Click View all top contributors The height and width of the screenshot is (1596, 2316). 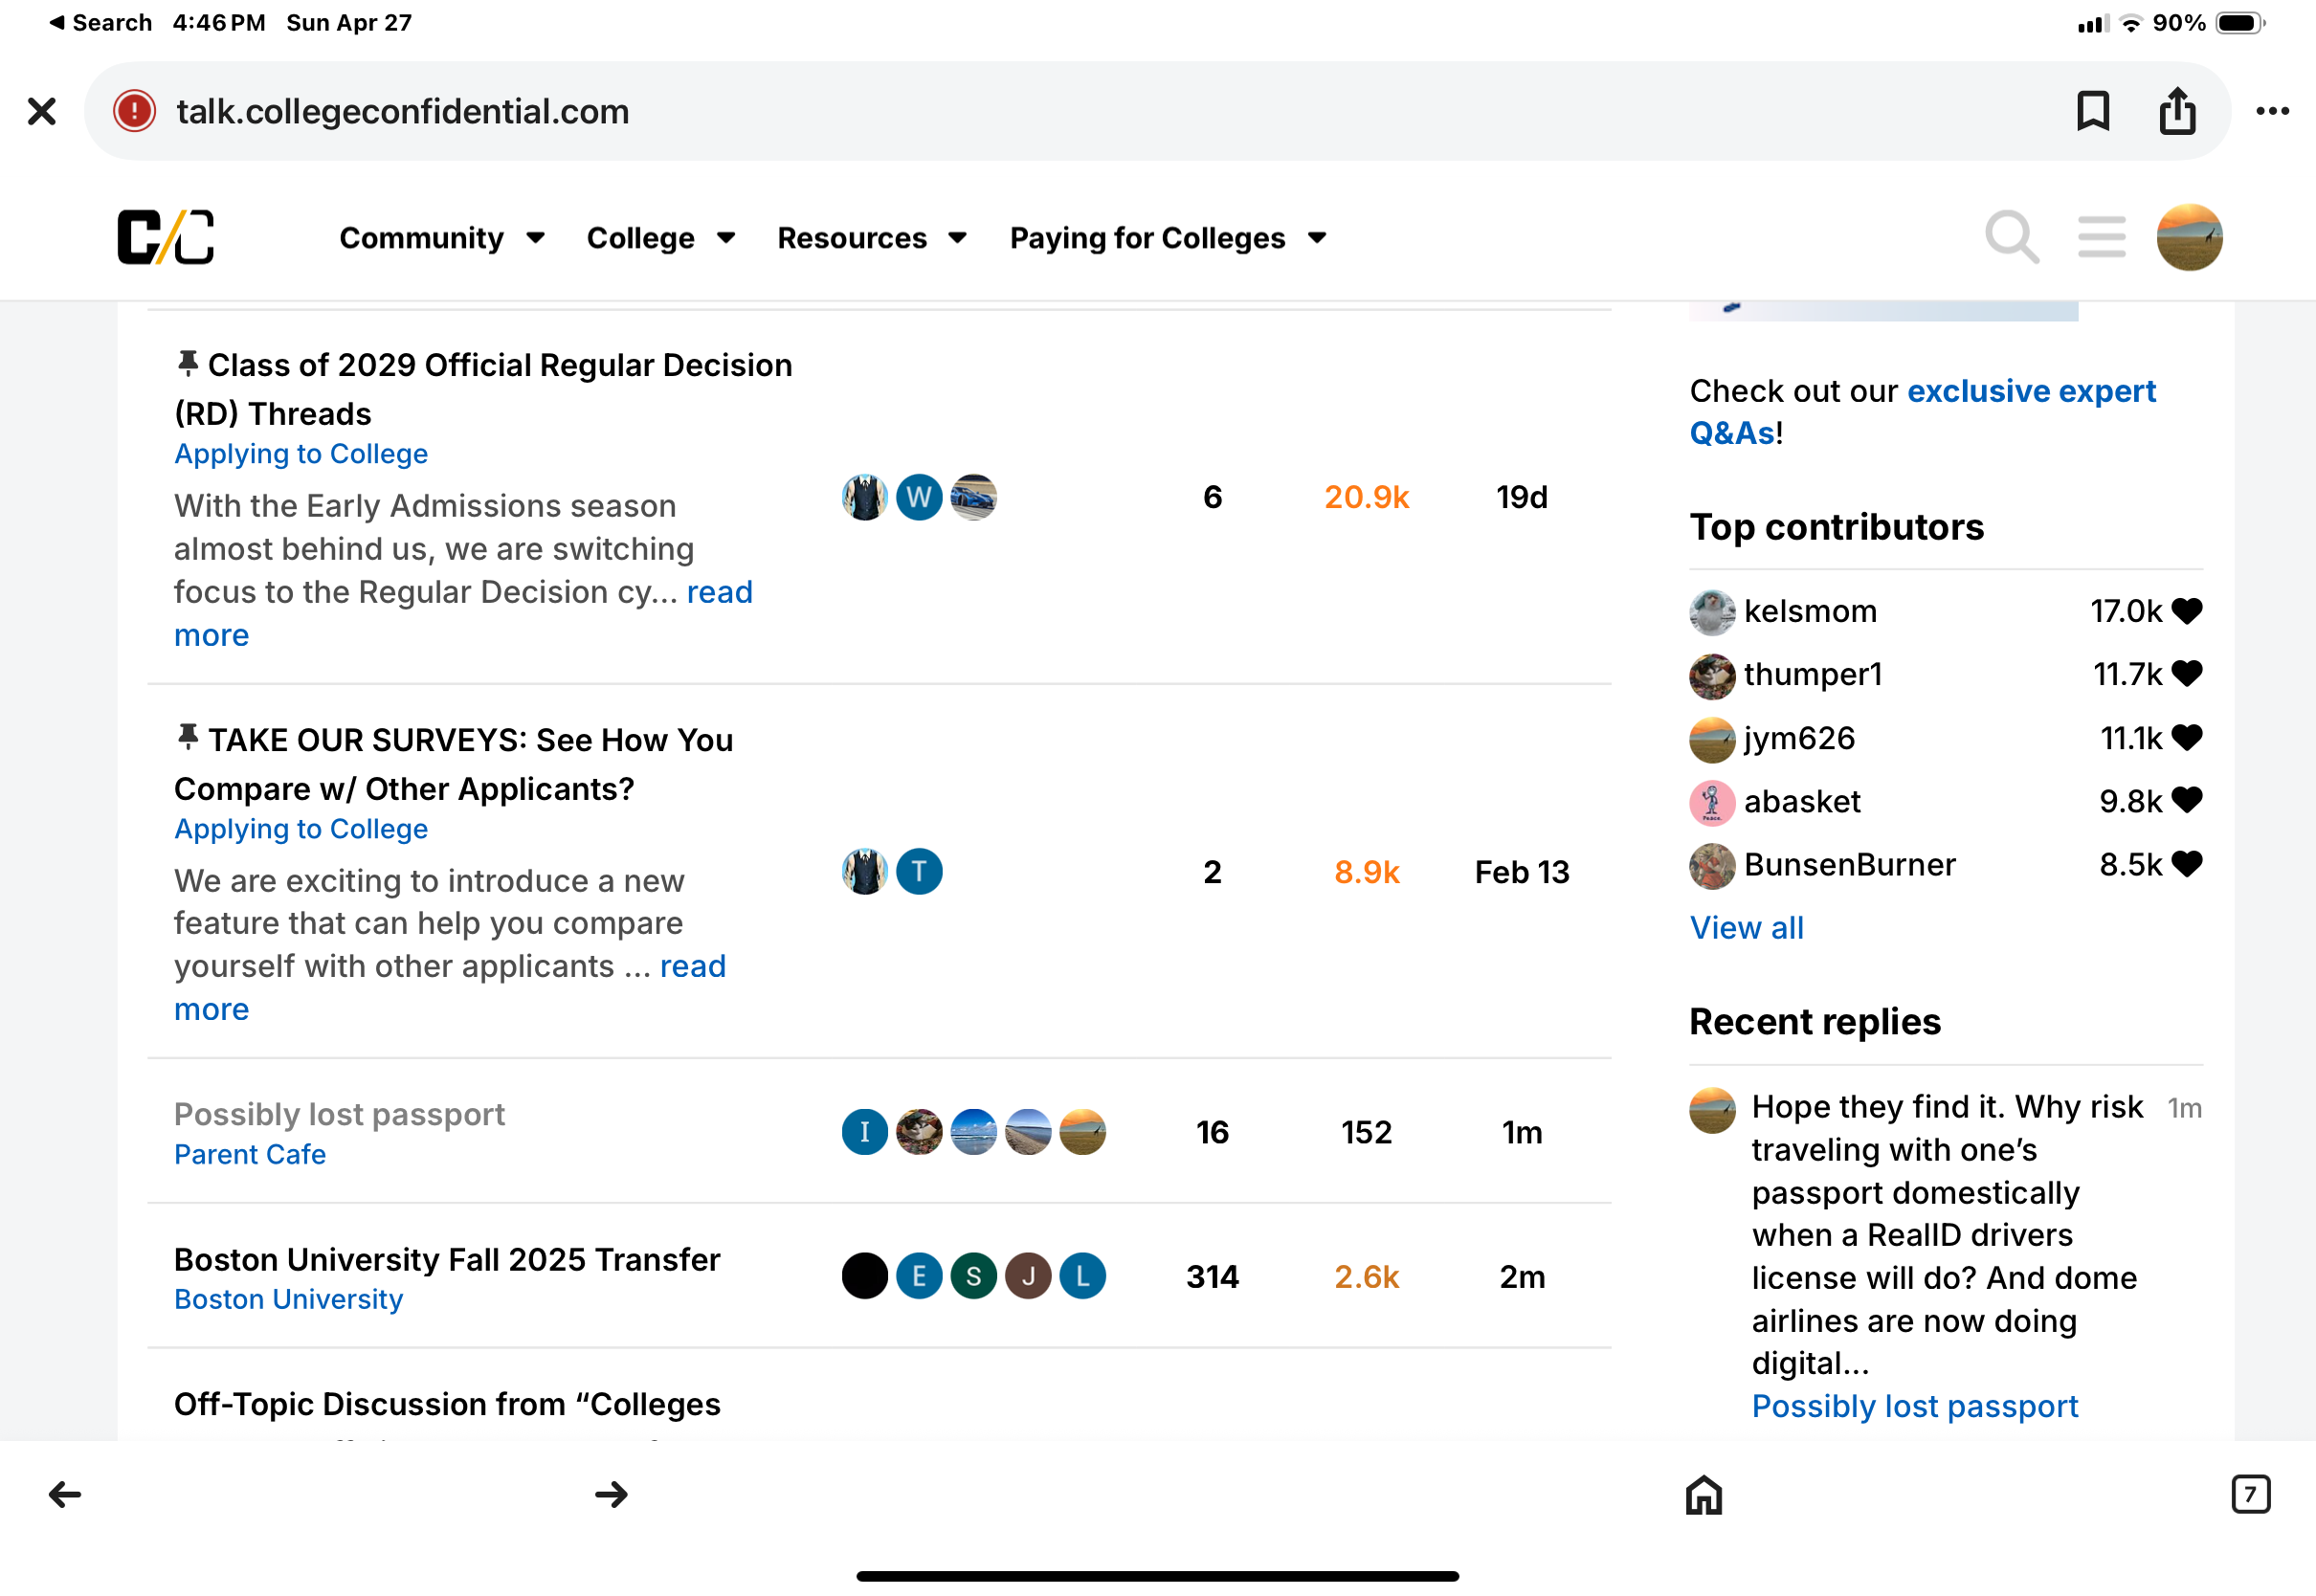(1746, 928)
